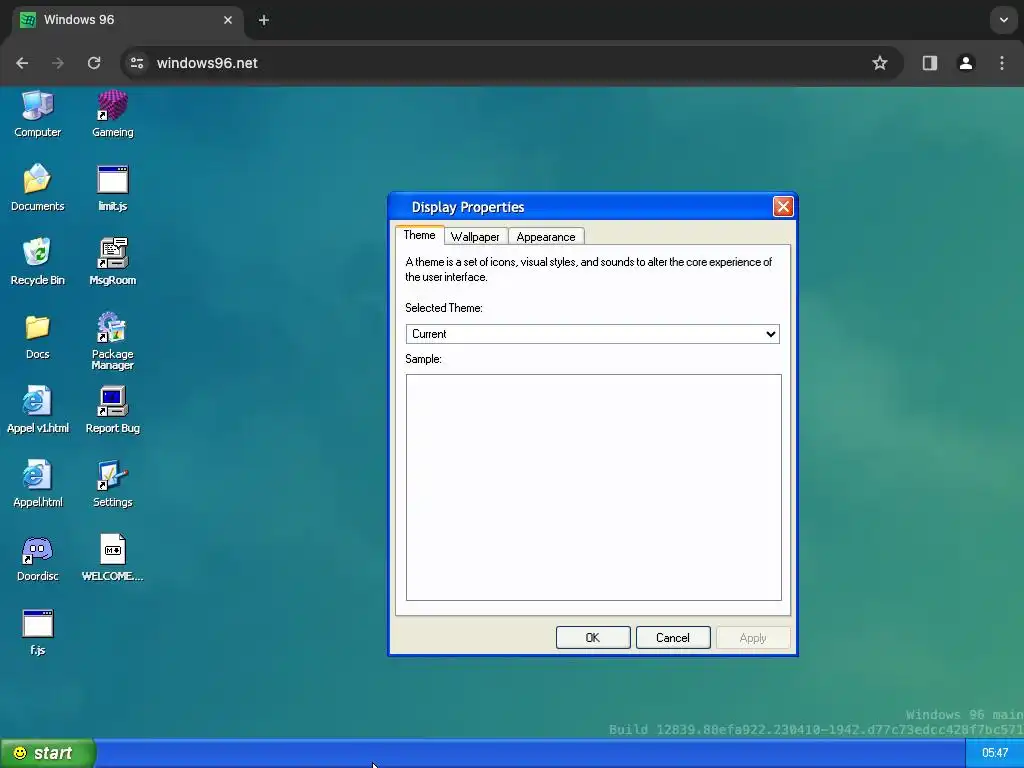1024x768 pixels.
Task: Switch to the Appearance tab
Action: (546, 236)
